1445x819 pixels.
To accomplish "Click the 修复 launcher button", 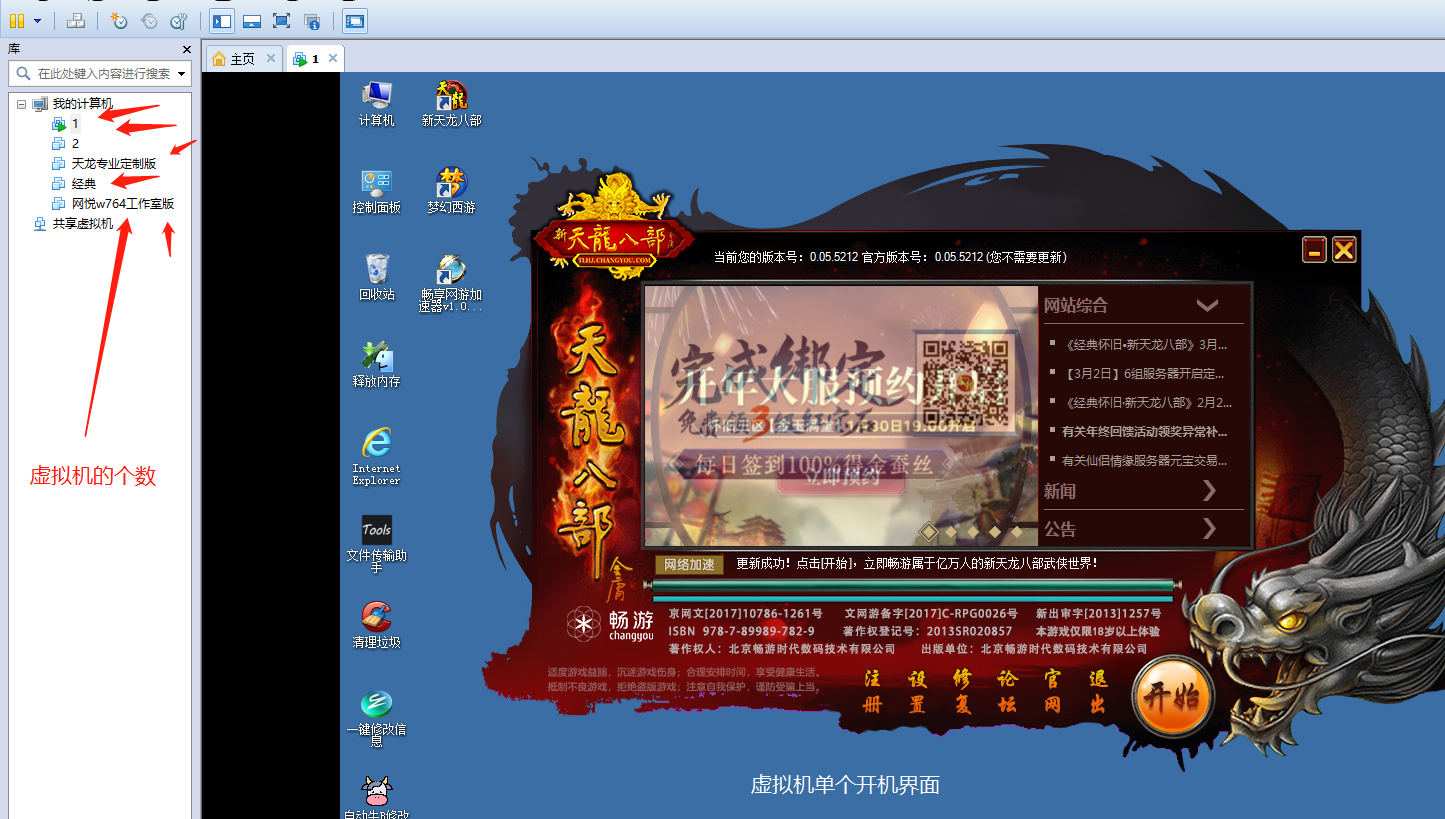I will (962, 691).
